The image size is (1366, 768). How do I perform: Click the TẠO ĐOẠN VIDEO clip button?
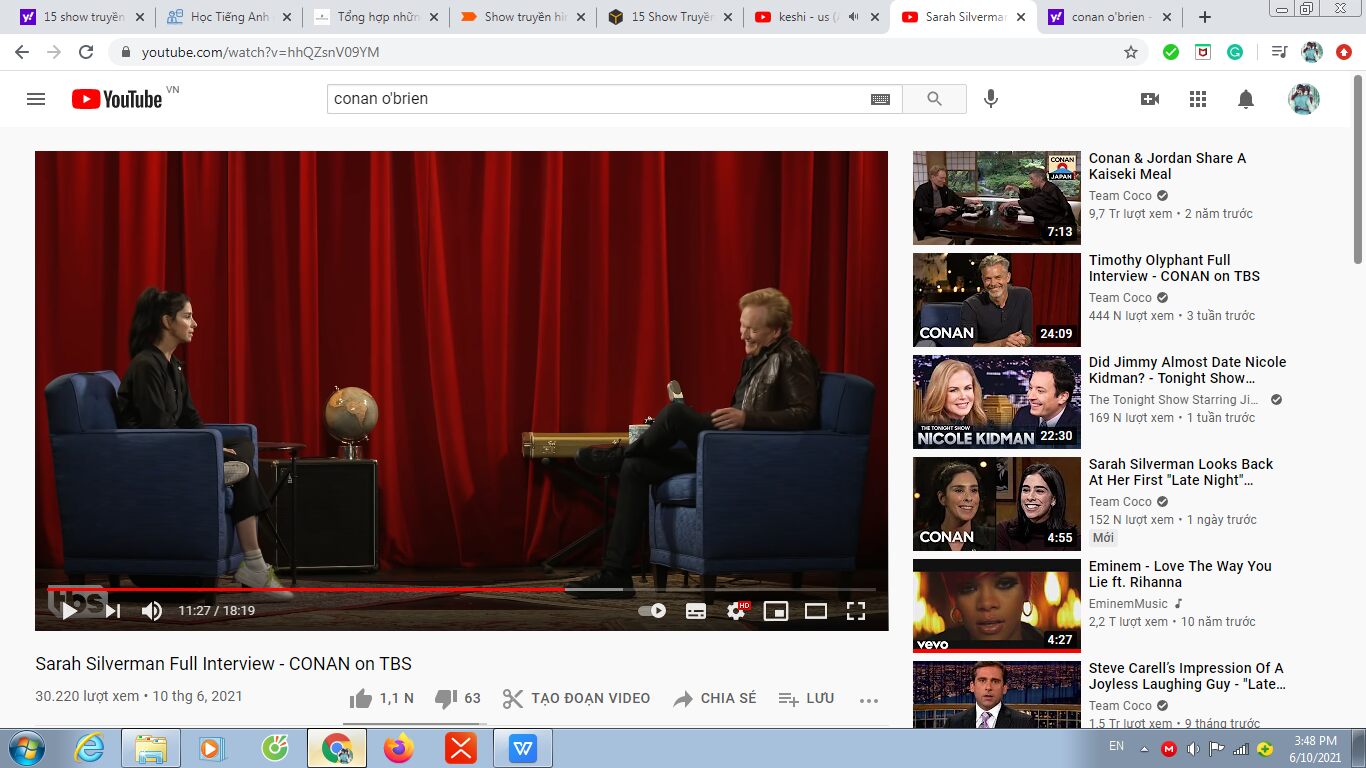pos(576,698)
